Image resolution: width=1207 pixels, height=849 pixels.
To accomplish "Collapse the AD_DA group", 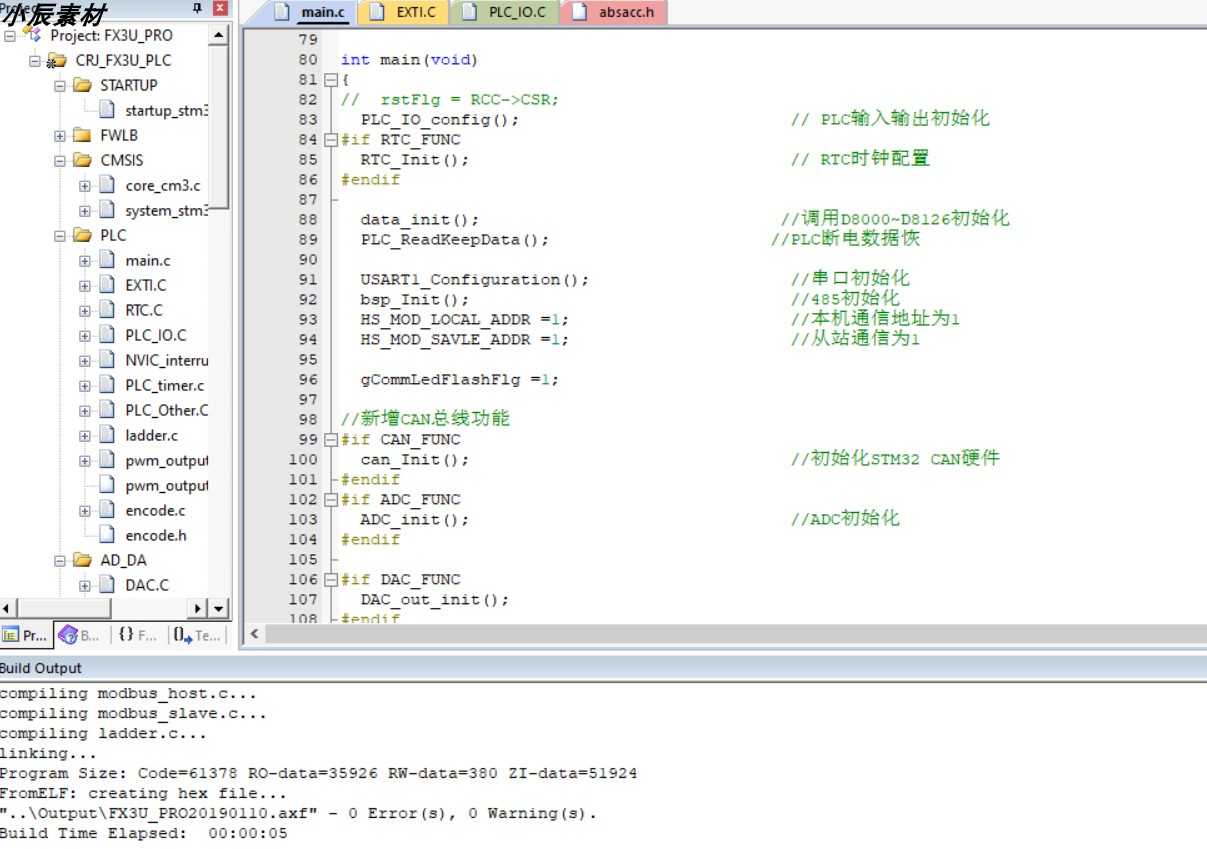I will click(x=60, y=560).
